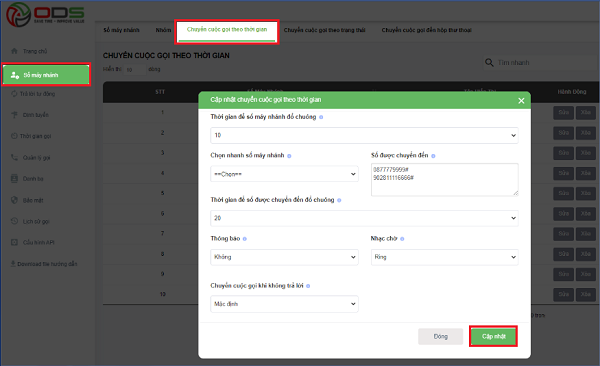Screen dimensions: 600x366
Task: Click the history icon next to Lịch sử gọi
Action: [x=14, y=221]
